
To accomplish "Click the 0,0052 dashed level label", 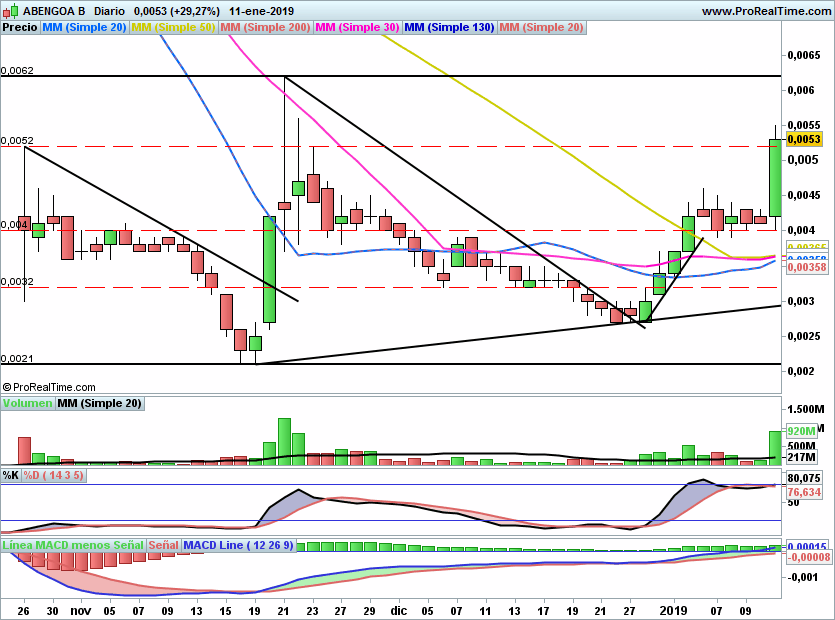I will pos(17,141).
